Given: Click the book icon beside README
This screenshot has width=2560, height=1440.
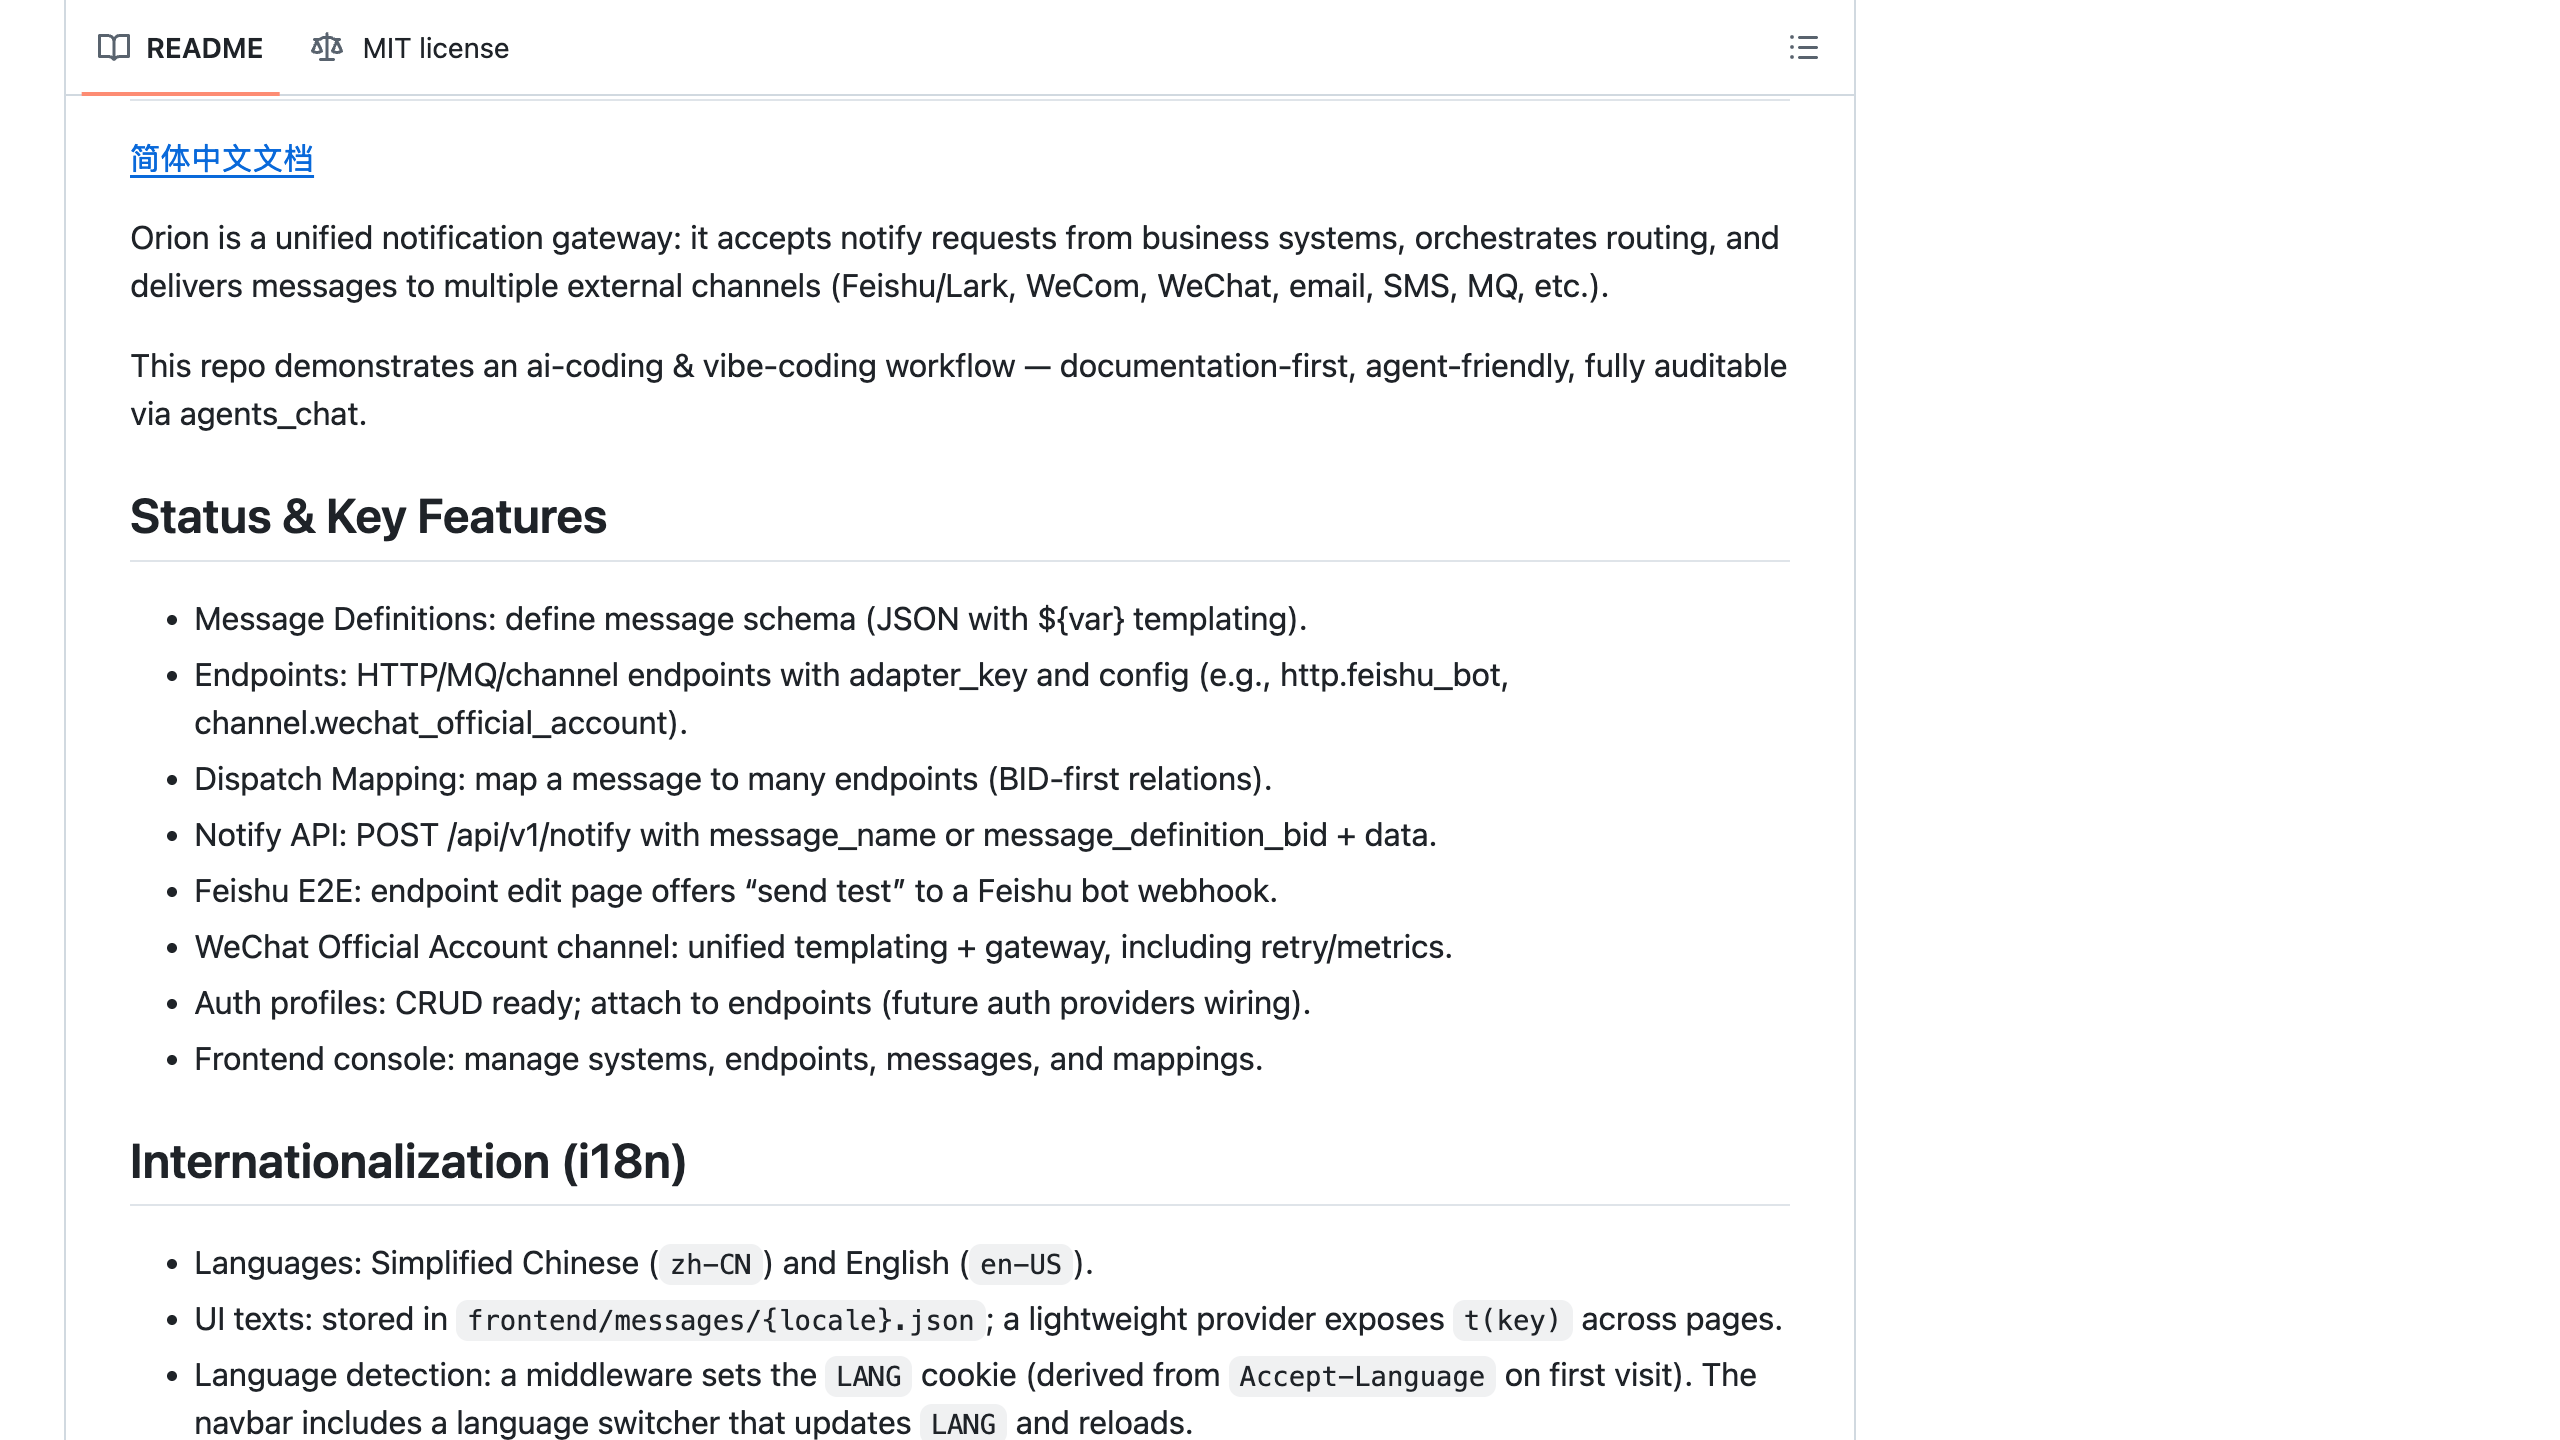Looking at the screenshot, I should [x=113, y=48].
